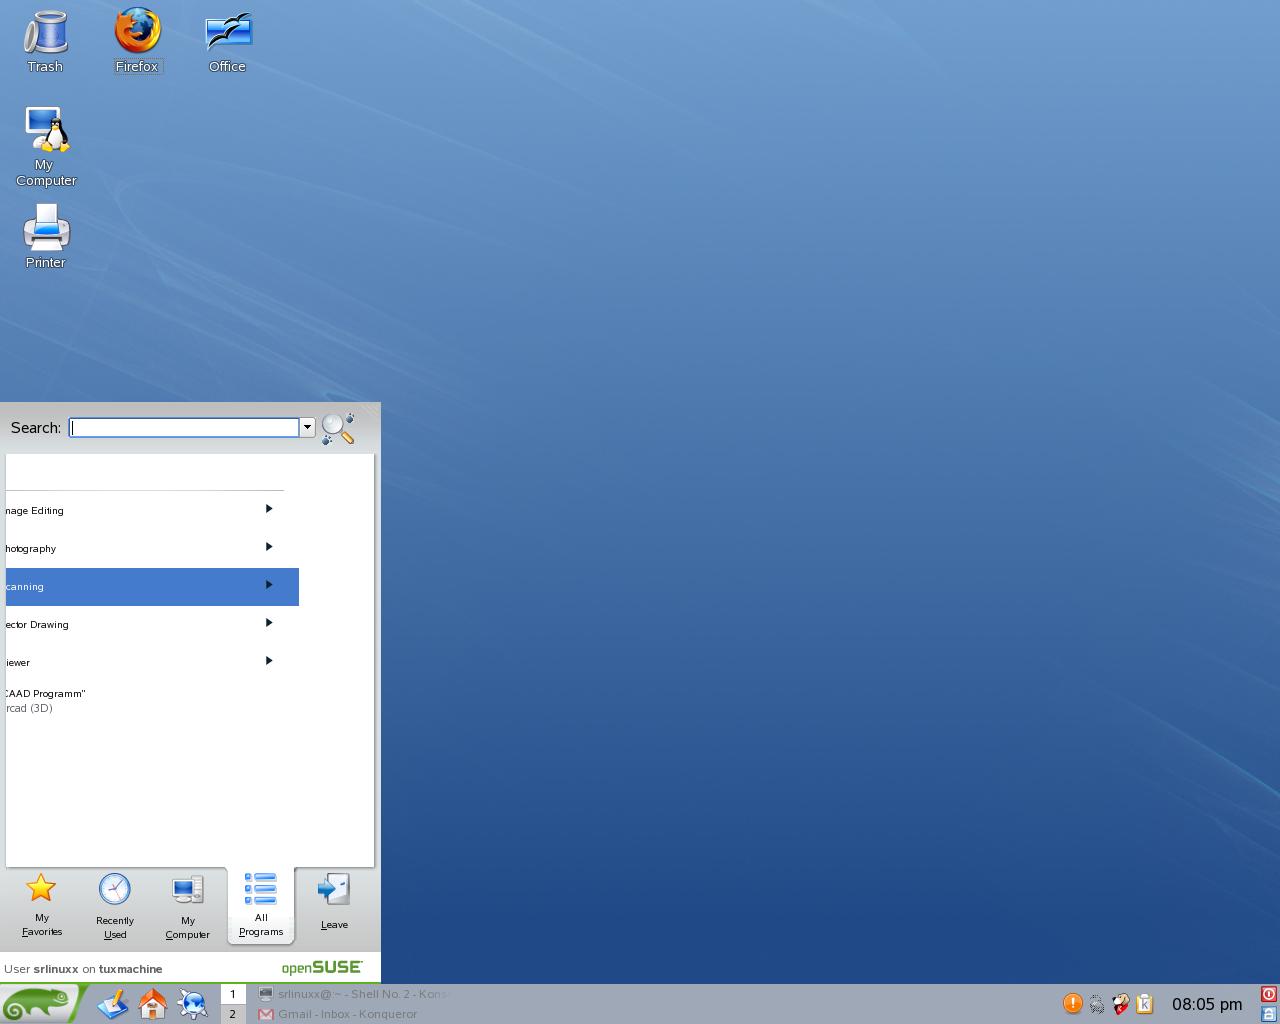Switch to My Computer tab in menu
The height and width of the screenshot is (1024, 1280).
tap(188, 905)
